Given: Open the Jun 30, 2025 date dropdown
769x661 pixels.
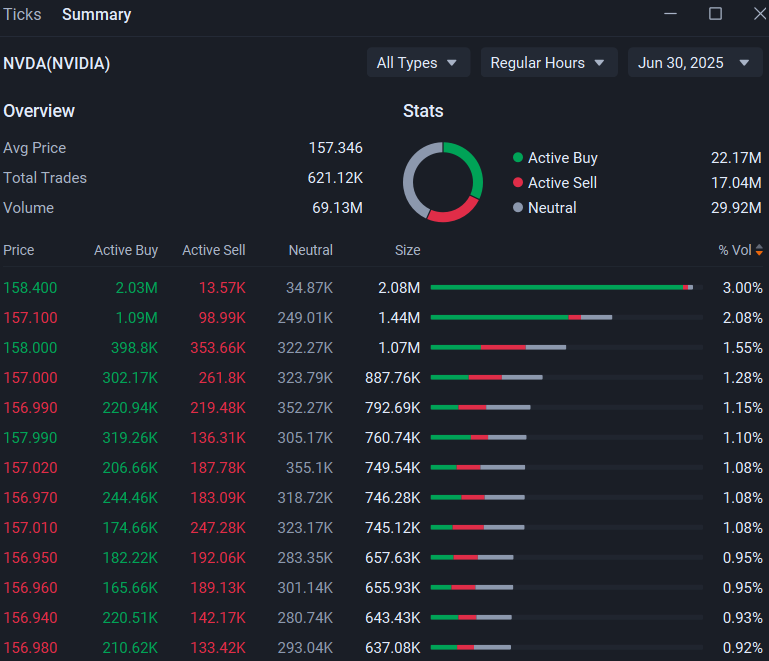Looking at the screenshot, I should (x=695, y=63).
